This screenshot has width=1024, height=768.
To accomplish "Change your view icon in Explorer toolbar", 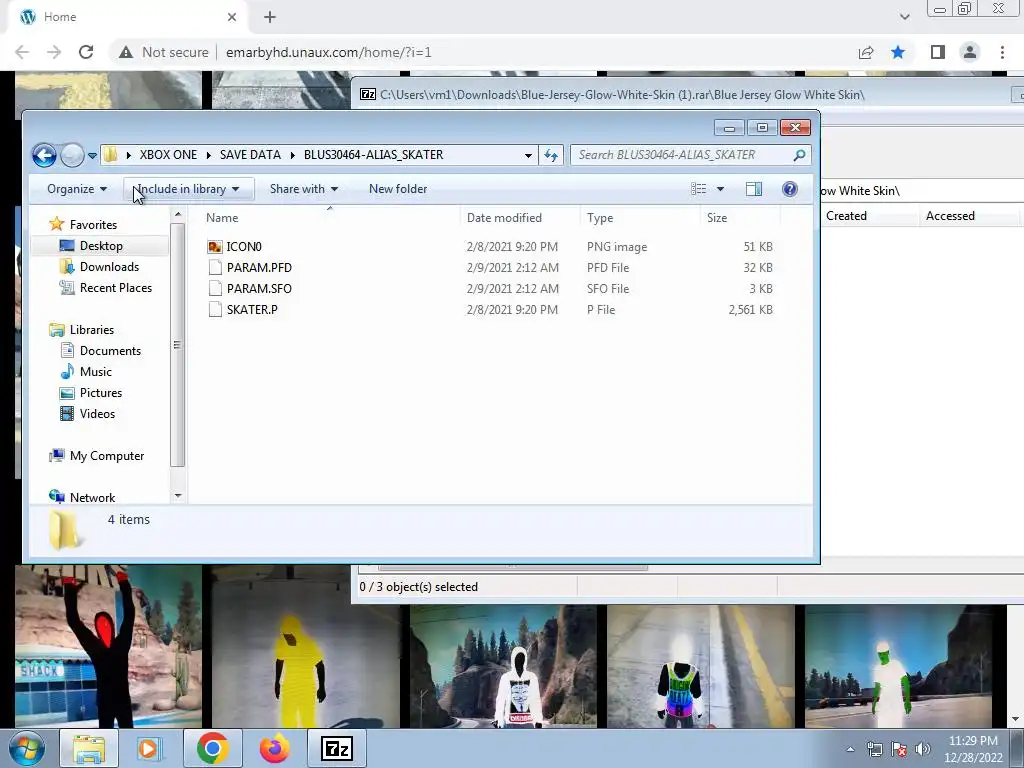I will tap(699, 189).
